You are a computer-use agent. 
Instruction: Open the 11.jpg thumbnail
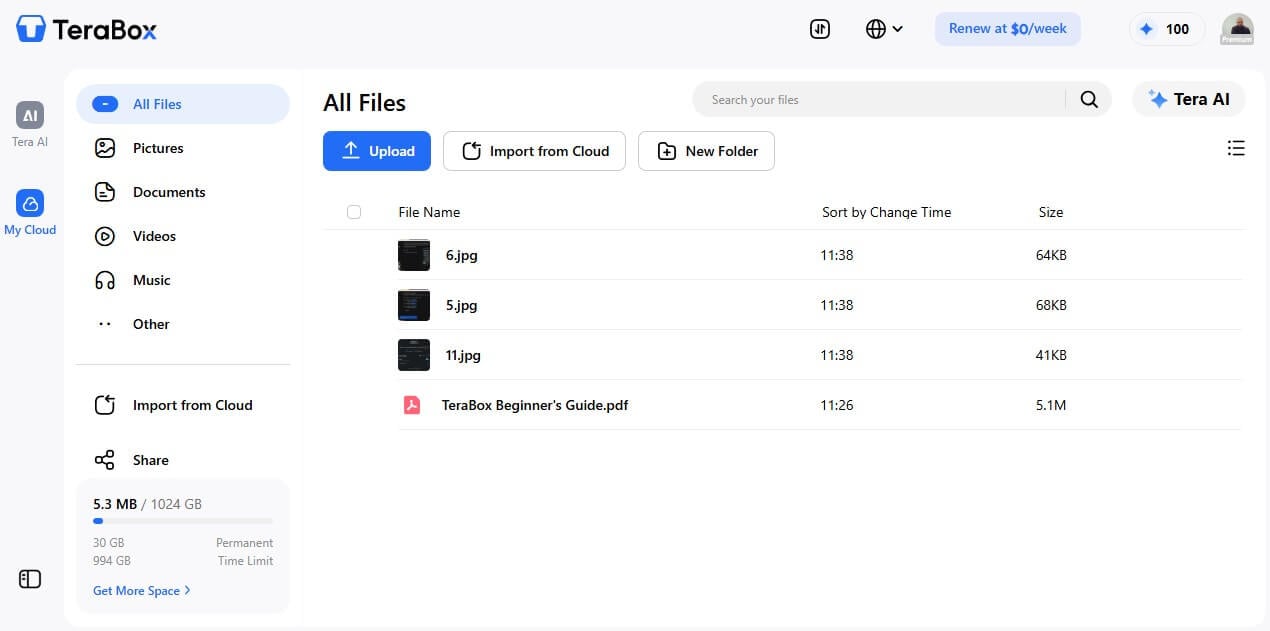[x=414, y=355]
